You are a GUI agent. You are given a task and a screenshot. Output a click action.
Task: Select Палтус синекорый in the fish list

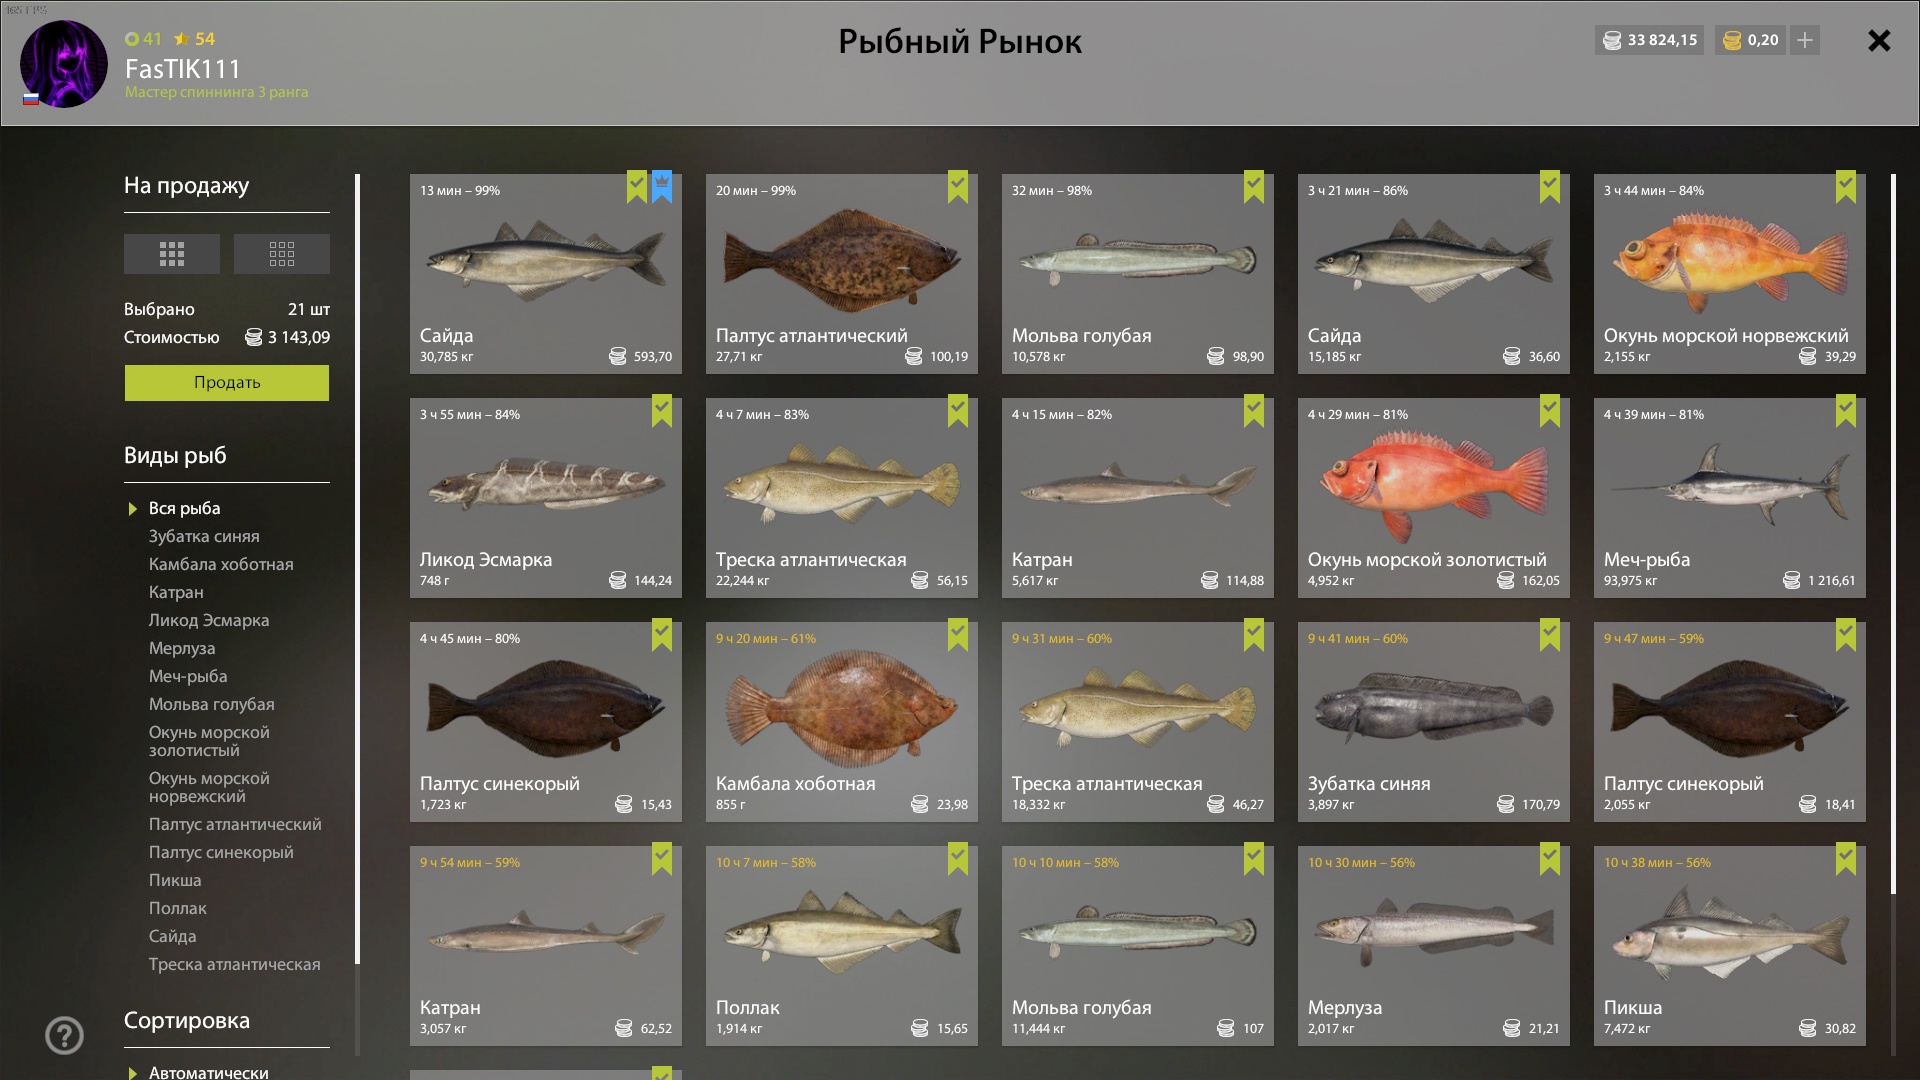pyautogui.click(x=221, y=852)
